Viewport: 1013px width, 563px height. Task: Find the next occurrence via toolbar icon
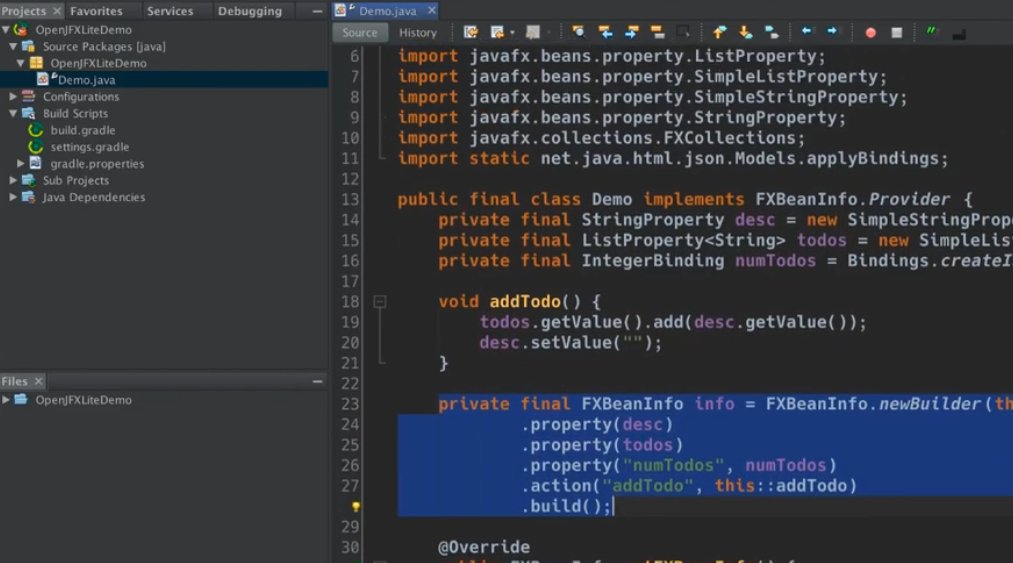632,32
